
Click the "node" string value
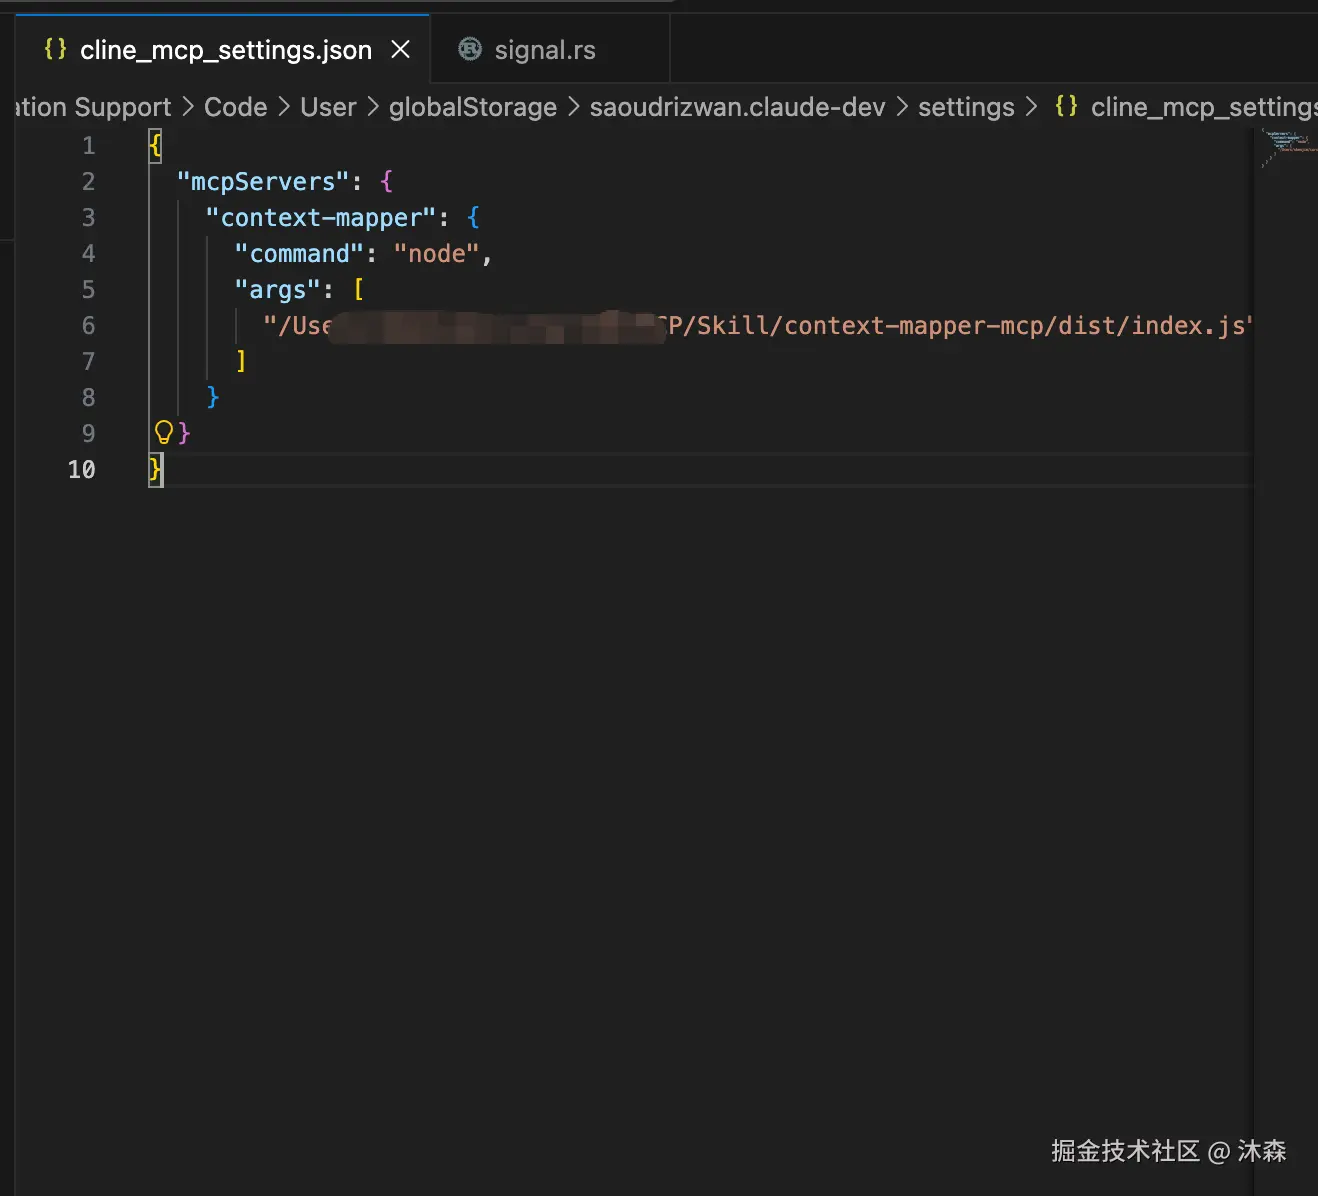(436, 254)
